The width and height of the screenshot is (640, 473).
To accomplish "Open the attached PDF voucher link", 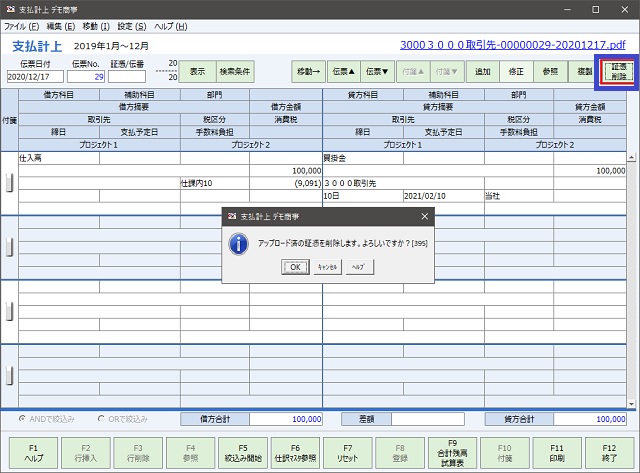I will [513, 45].
